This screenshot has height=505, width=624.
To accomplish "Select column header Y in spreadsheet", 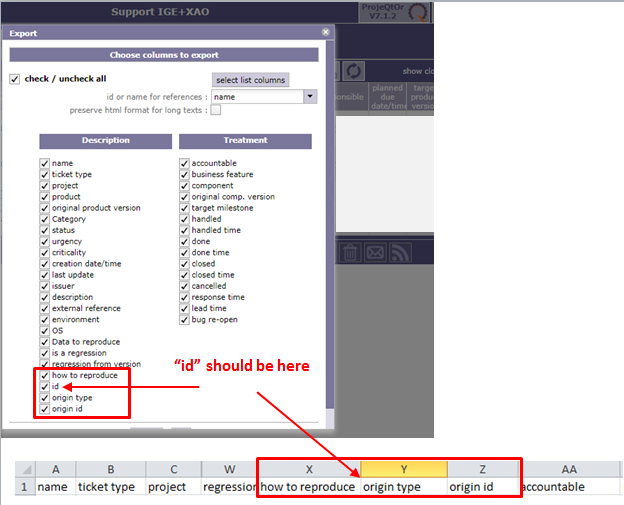I will click(403, 468).
